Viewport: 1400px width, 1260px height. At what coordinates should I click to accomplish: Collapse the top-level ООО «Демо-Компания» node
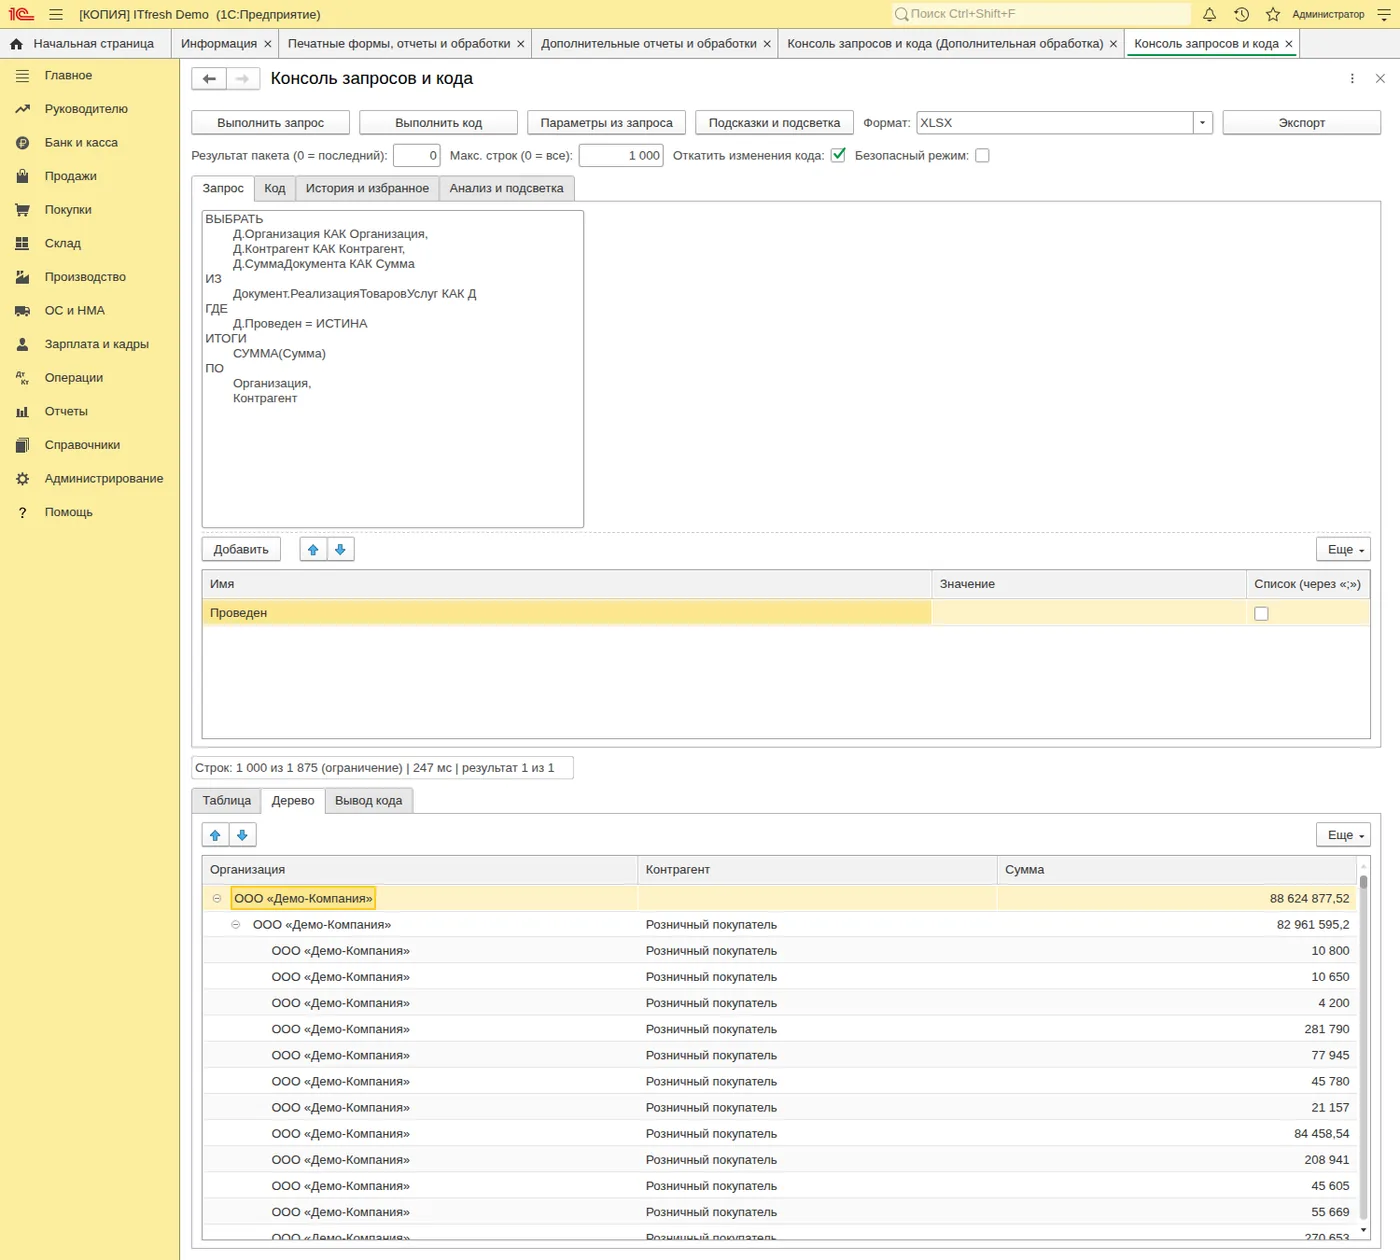[x=217, y=899]
